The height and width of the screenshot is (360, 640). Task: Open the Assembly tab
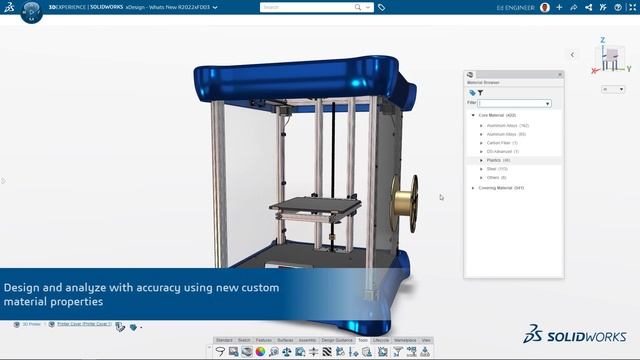tap(307, 340)
